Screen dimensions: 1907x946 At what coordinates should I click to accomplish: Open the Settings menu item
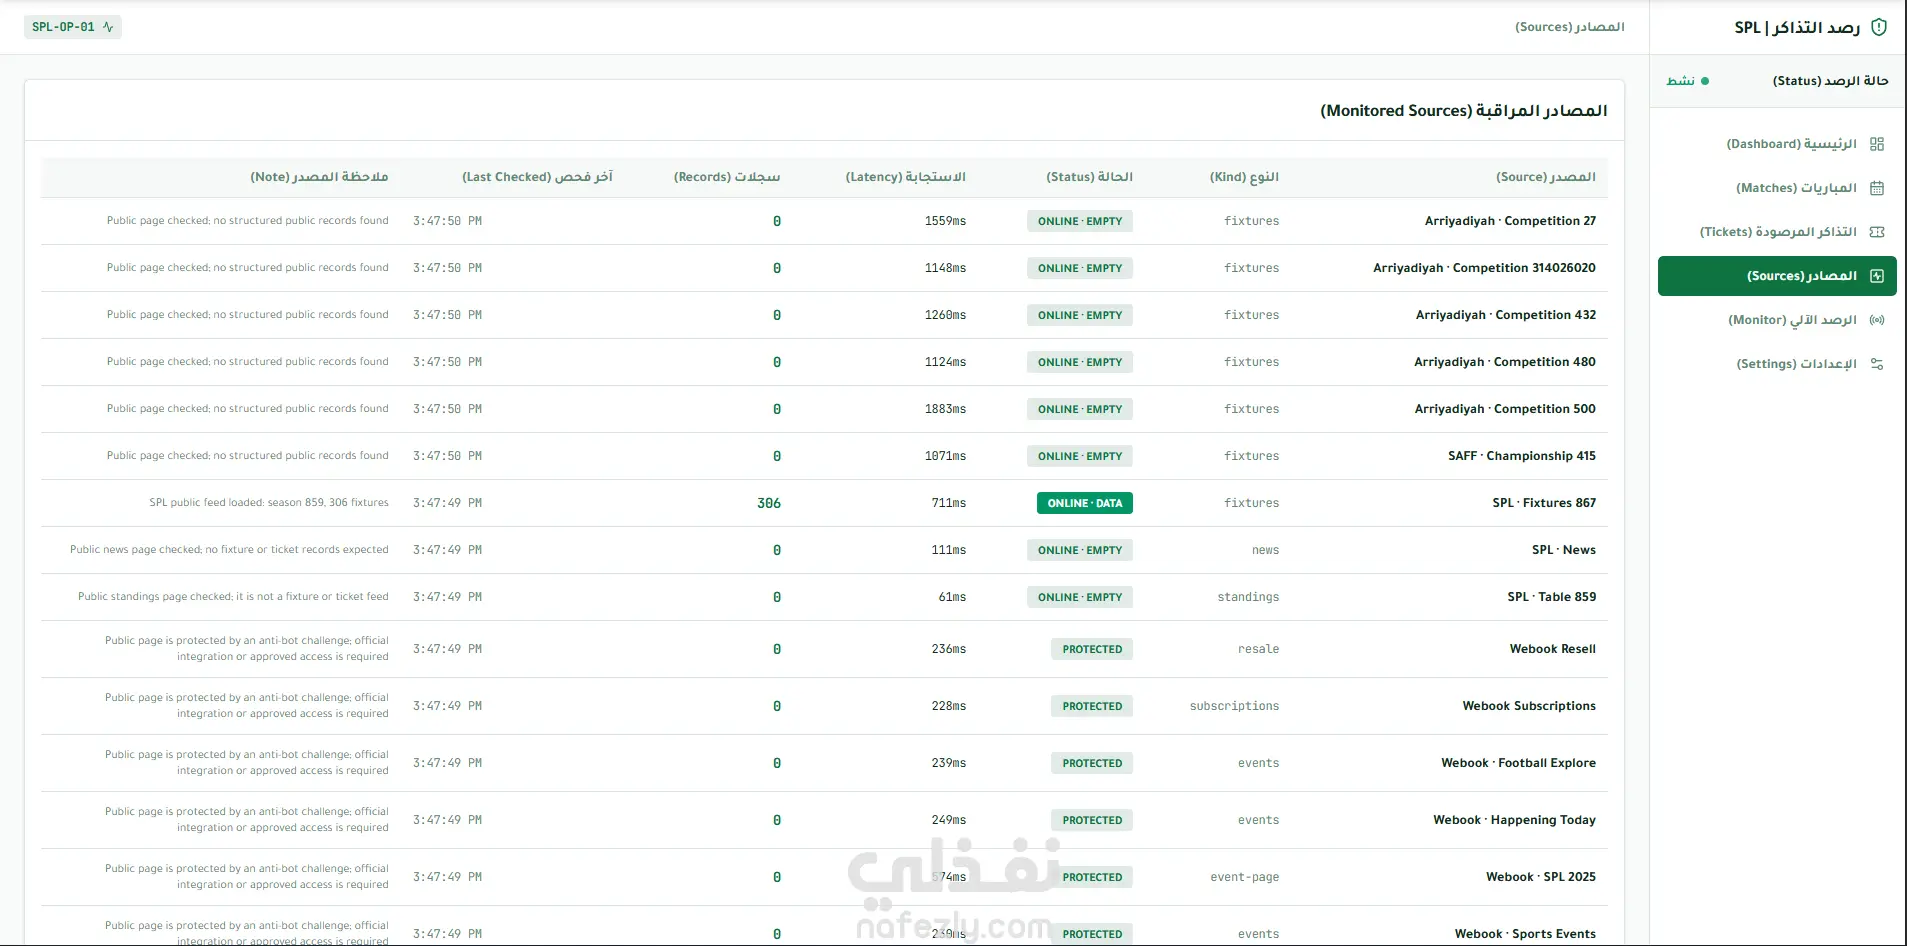tap(1777, 364)
